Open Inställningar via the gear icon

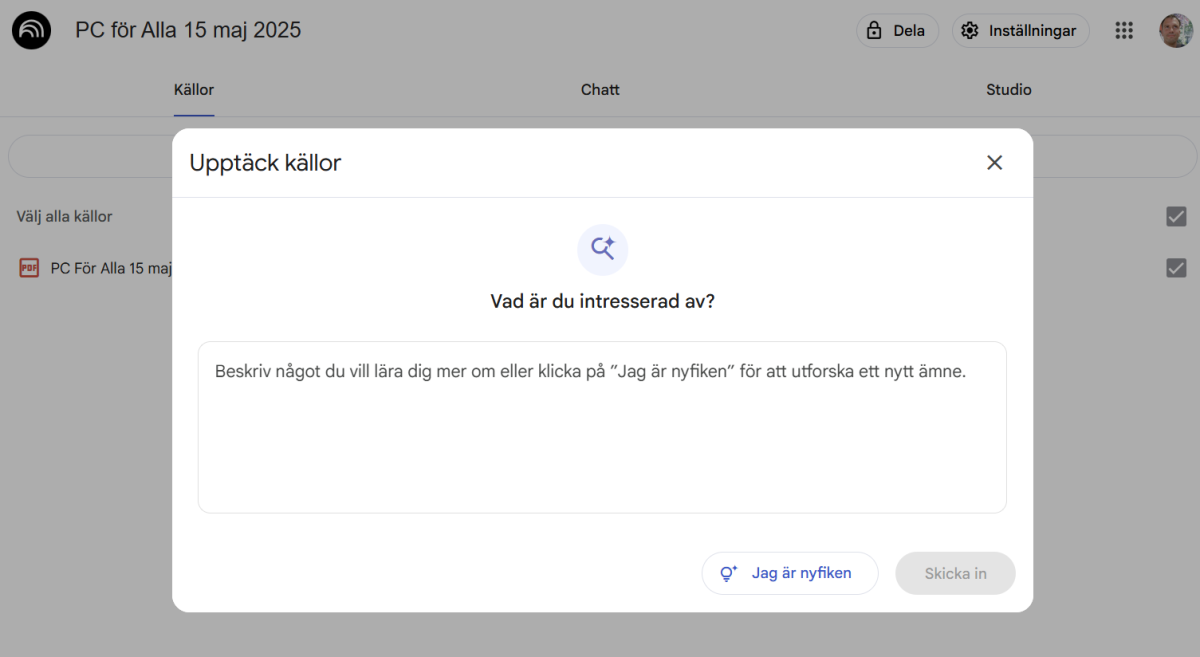[x=969, y=31]
